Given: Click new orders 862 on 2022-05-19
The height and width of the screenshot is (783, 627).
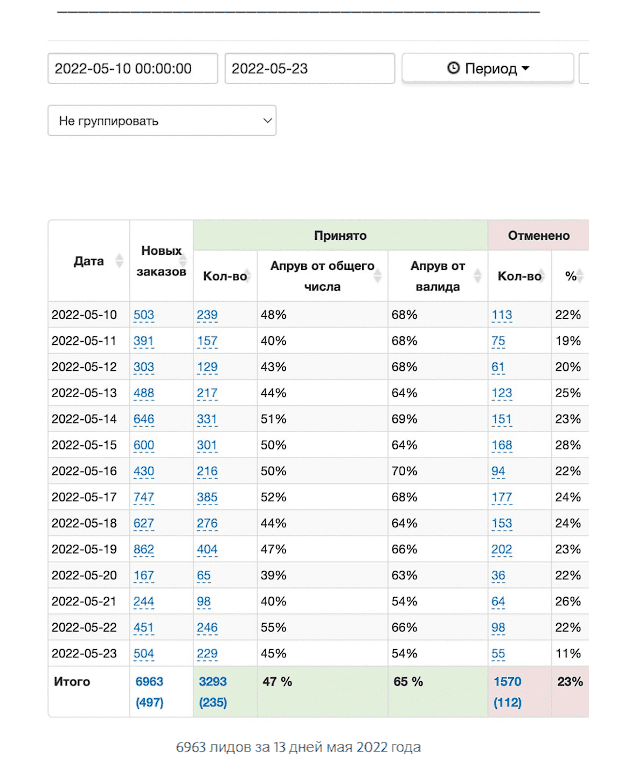Looking at the screenshot, I should click(144, 549).
